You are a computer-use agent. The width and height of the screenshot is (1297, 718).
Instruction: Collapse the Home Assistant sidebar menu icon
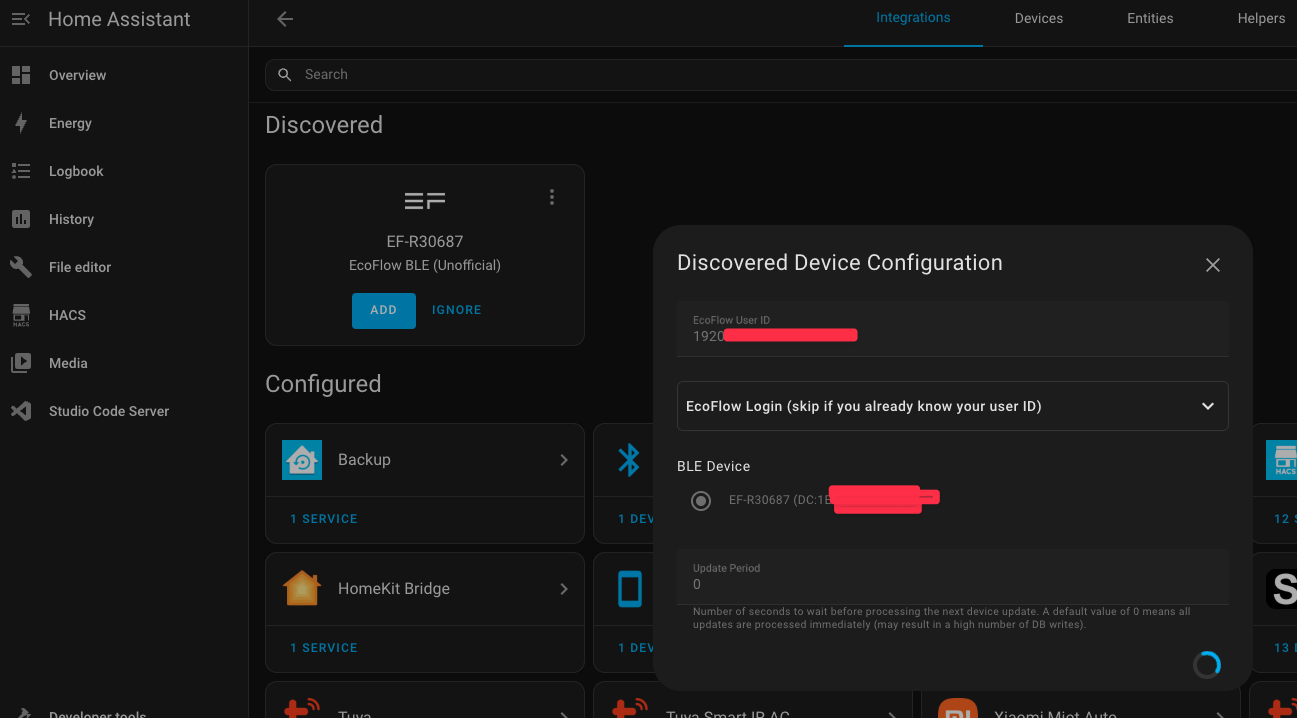pos(21,19)
